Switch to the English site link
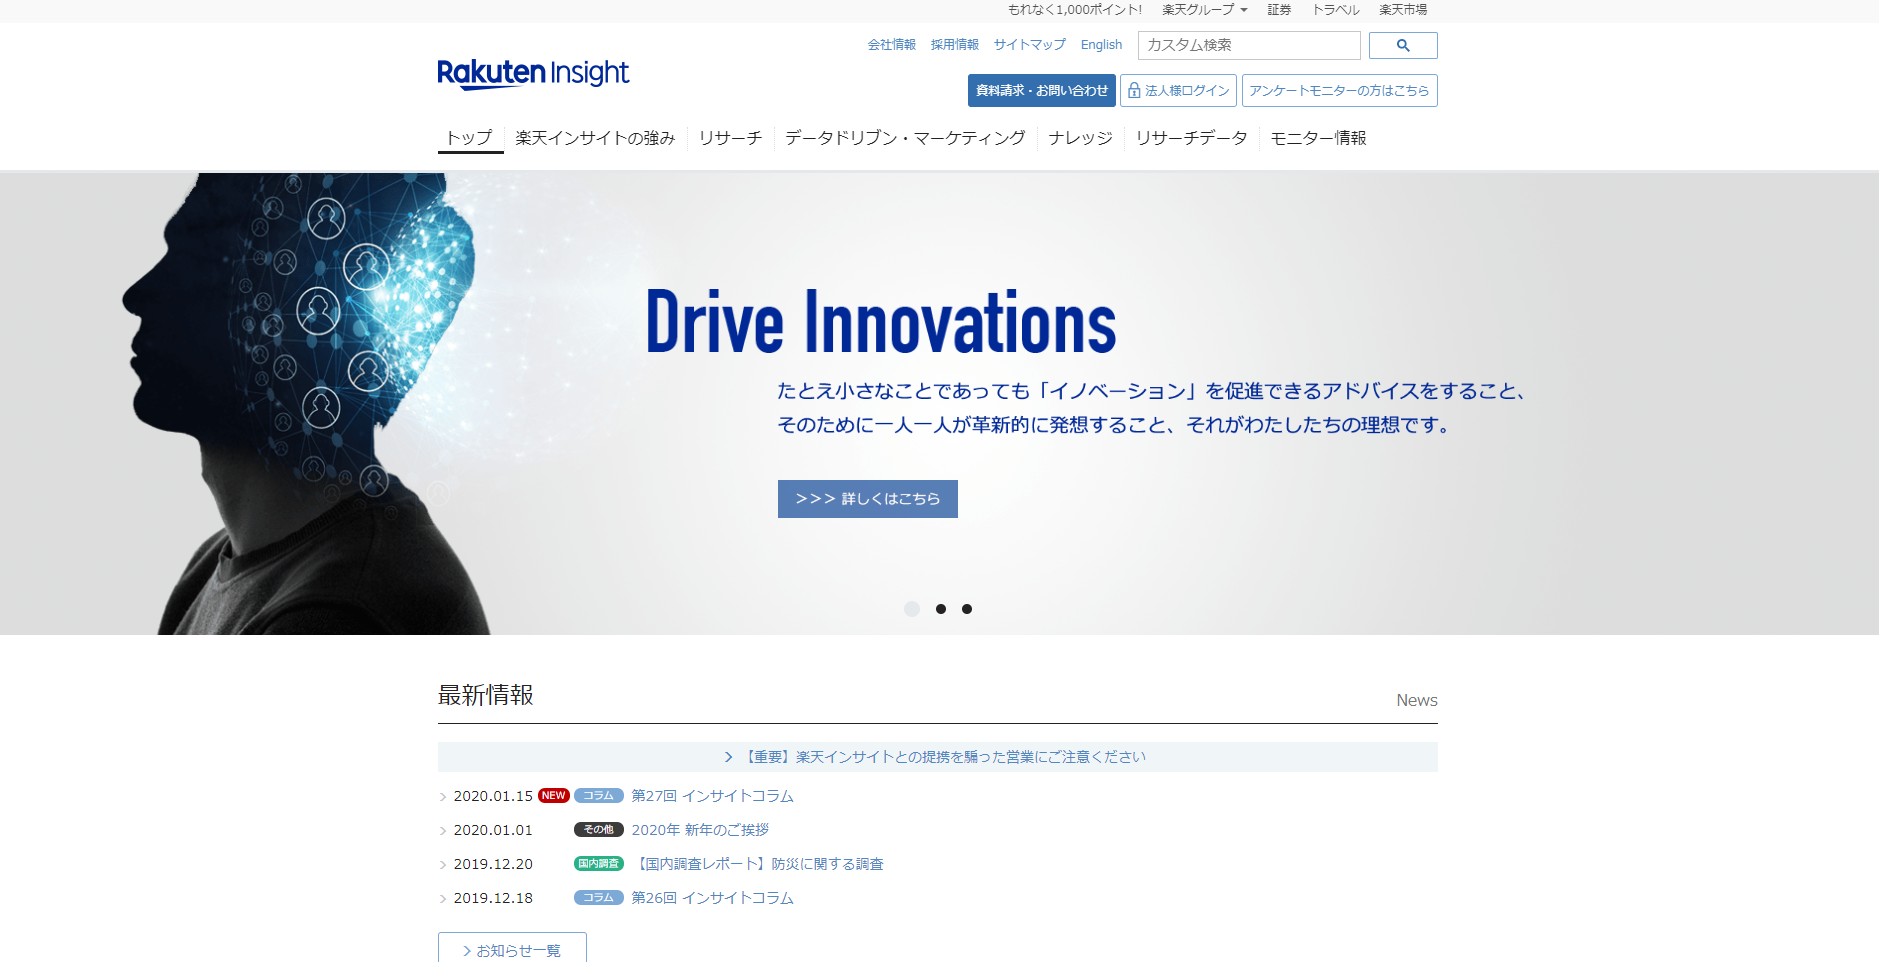Image resolution: width=1879 pixels, height=962 pixels. click(x=1101, y=45)
